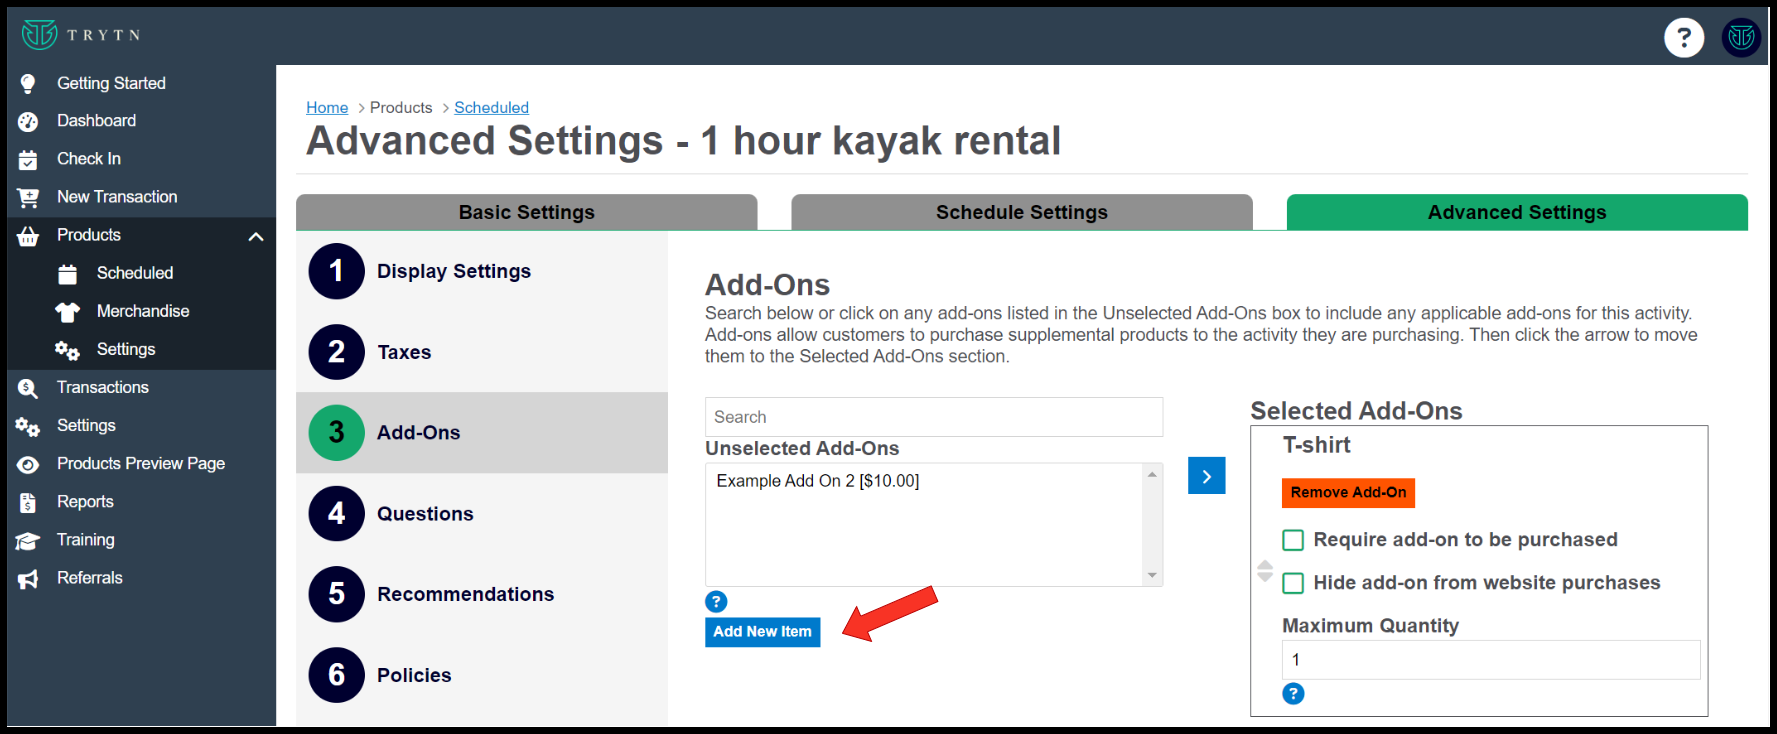This screenshot has width=1777, height=734.
Task: Click step 6 Policies circle
Action: coord(337,675)
